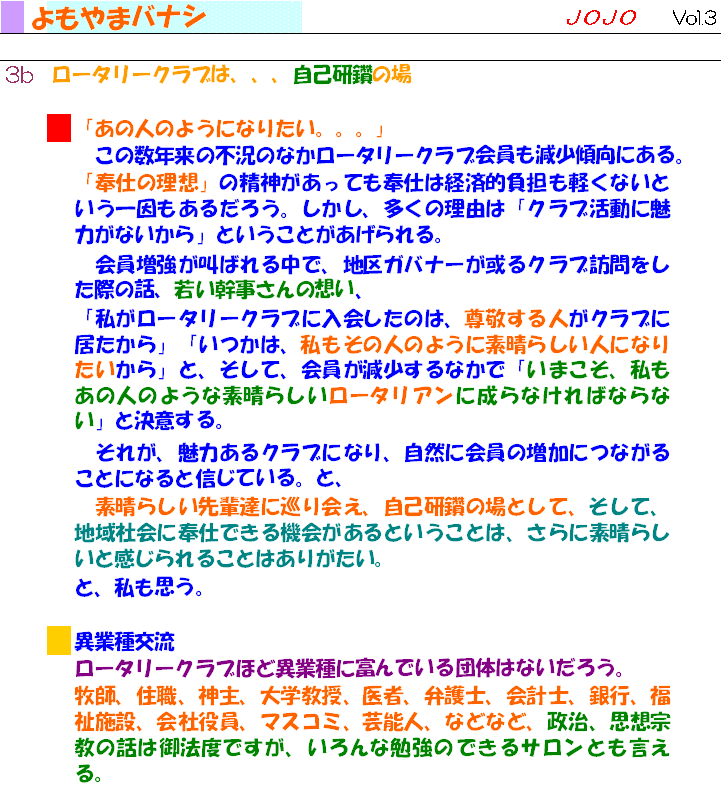Viewport: 723px width, 791px height.
Task: Click the yellow square bullet icon
Action: pos(59,641)
